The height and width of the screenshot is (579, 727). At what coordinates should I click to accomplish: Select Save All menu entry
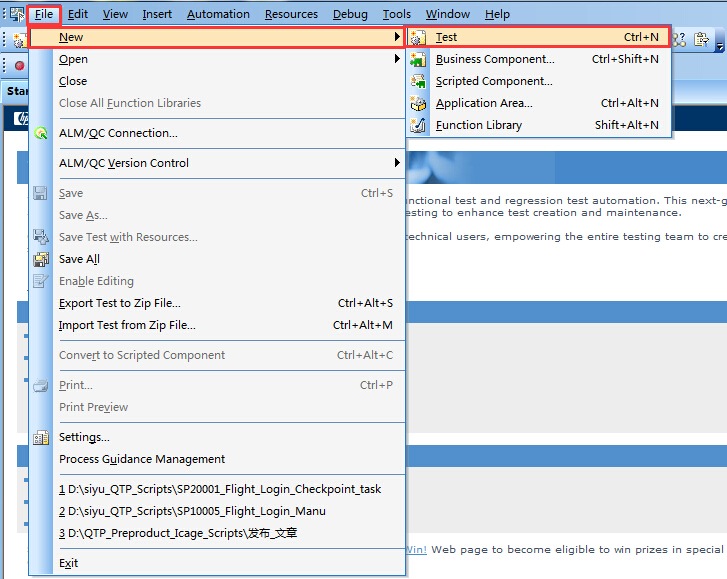click(x=217, y=259)
